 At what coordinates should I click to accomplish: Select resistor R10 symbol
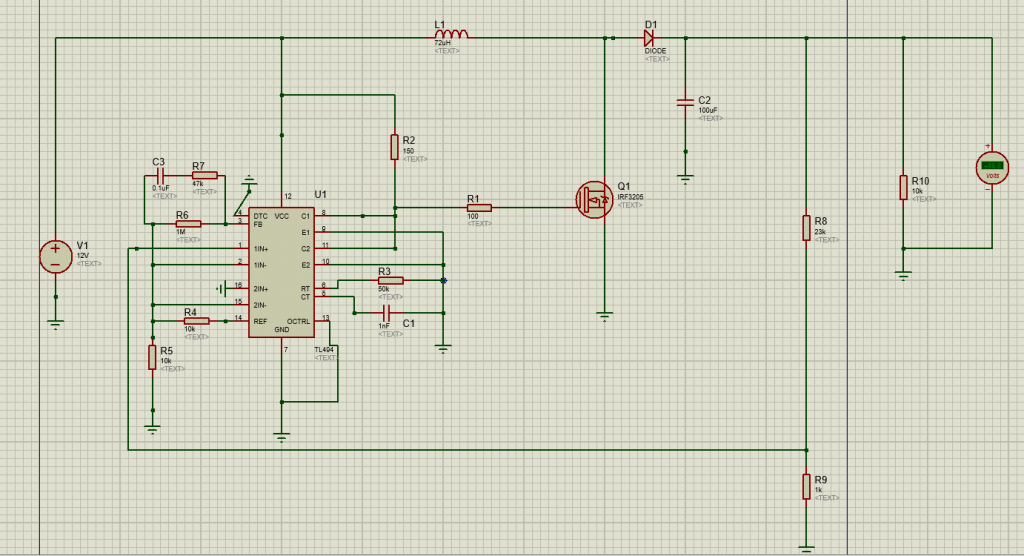903,188
